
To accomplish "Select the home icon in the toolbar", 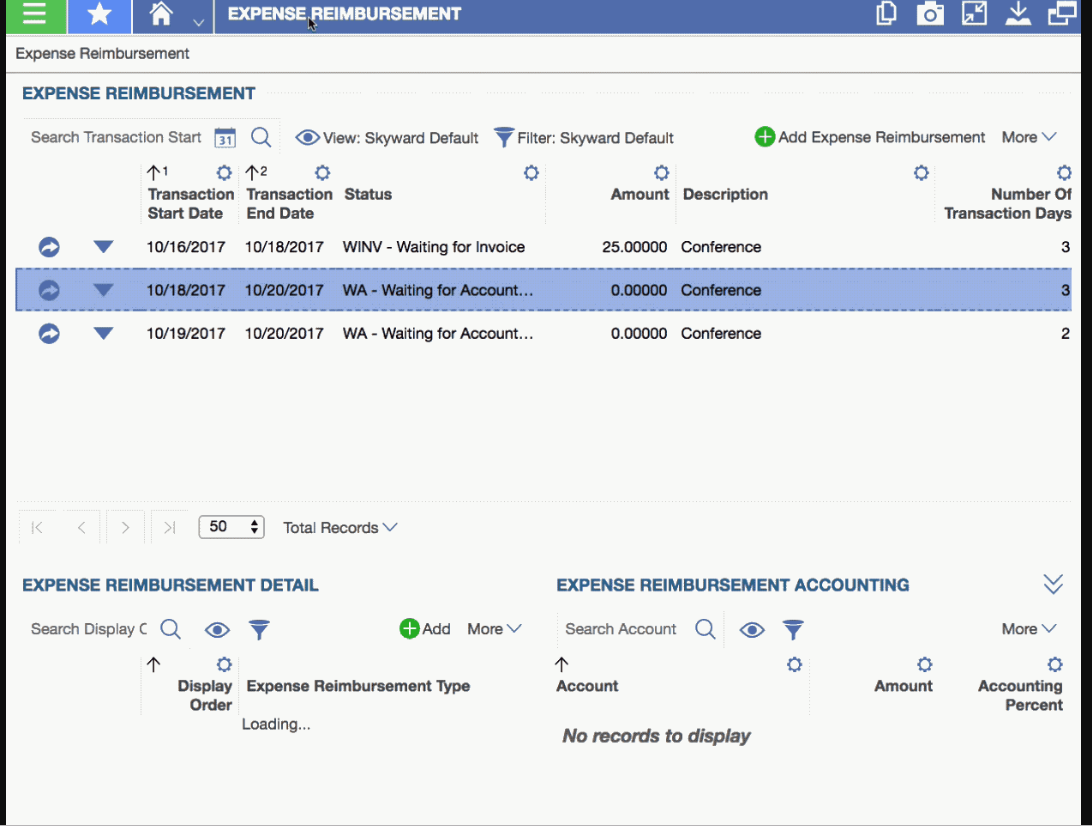I will 167,16.
